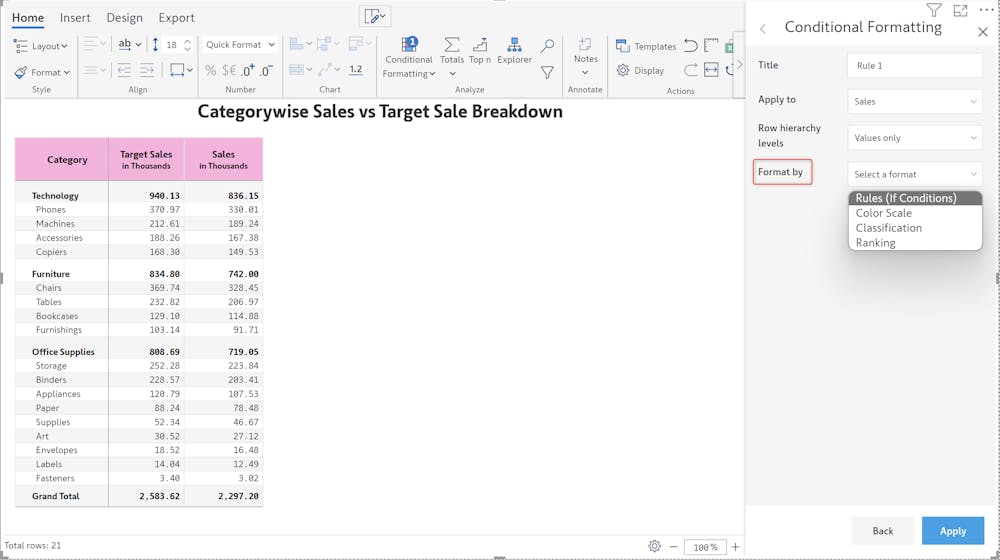Switch to the Export tab

pyautogui.click(x=177, y=18)
